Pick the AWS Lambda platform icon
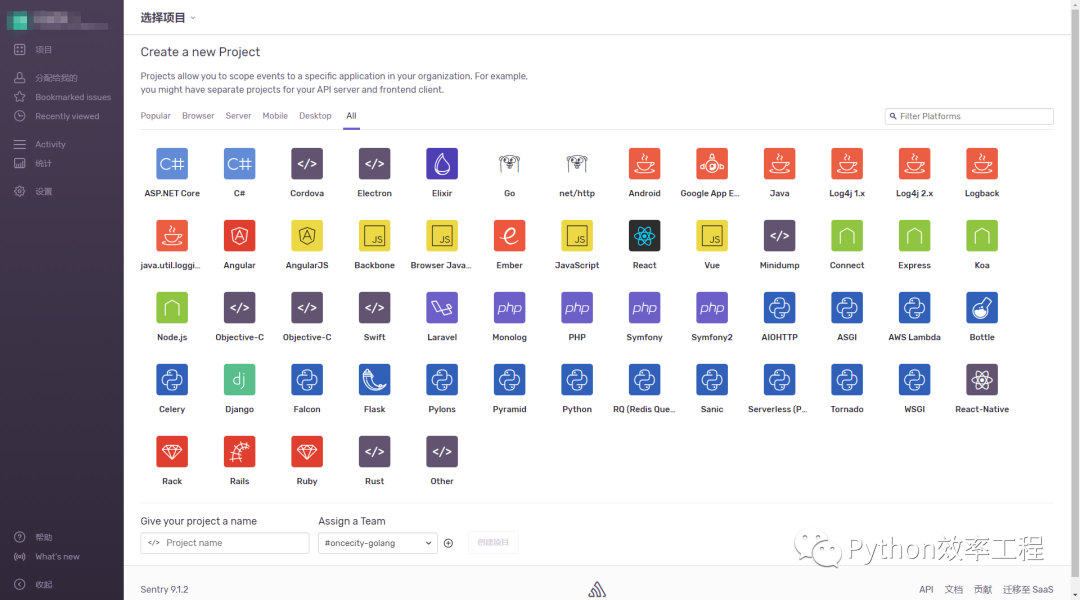This screenshot has width=1080, height=600. (914, 308)
